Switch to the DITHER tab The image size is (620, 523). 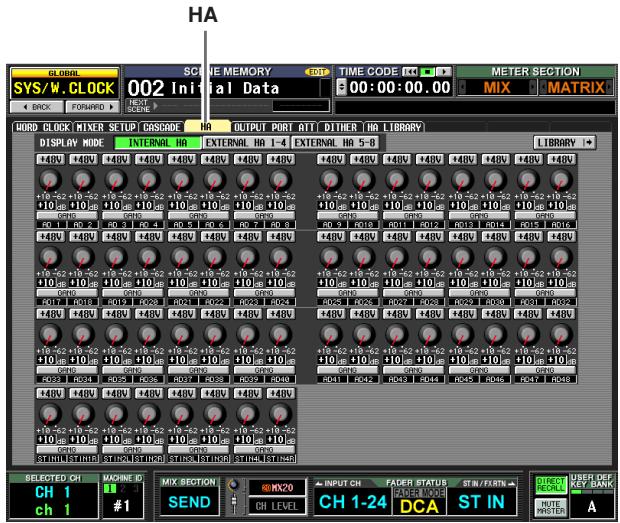coord(340,127)
